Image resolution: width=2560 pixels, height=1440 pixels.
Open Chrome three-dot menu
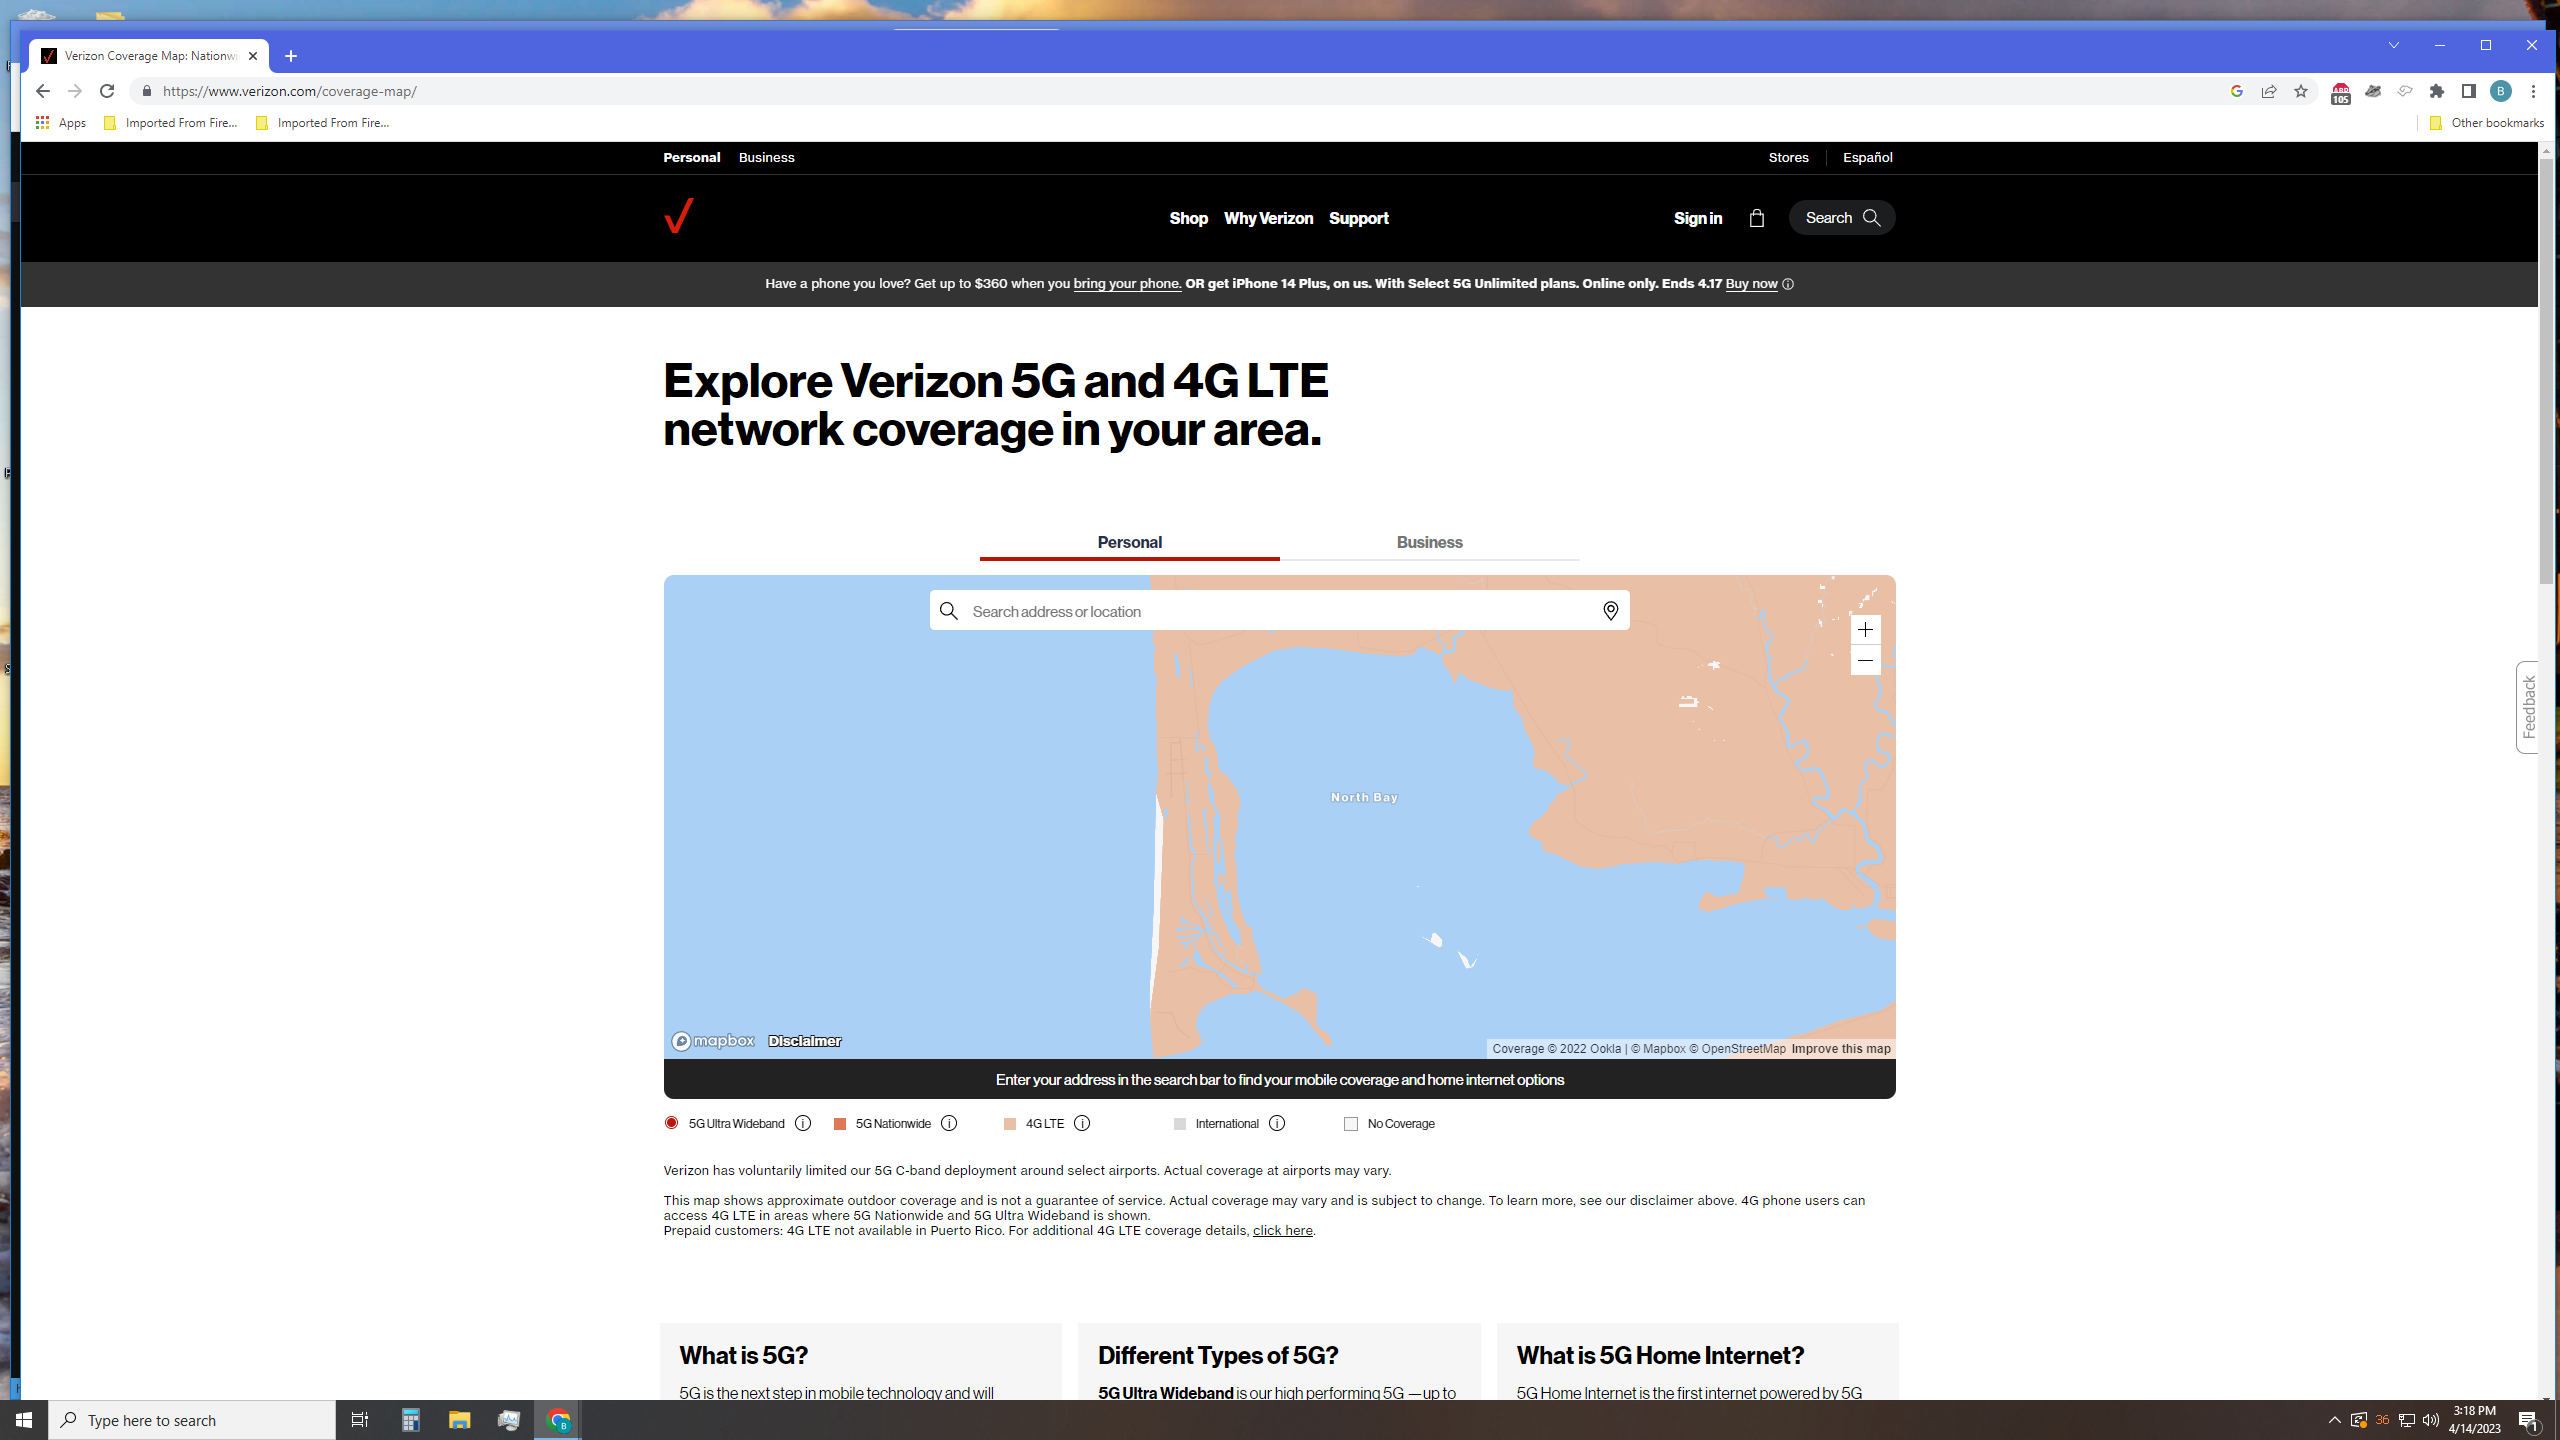pyautogui.click(x=2533, y=91)
